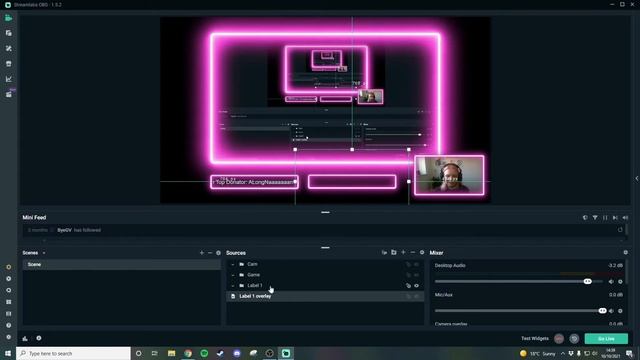Pause the Mini Feed alert queue
This screenshot has width=640, height=360.
pyautogui.click(x=605, y=218)
